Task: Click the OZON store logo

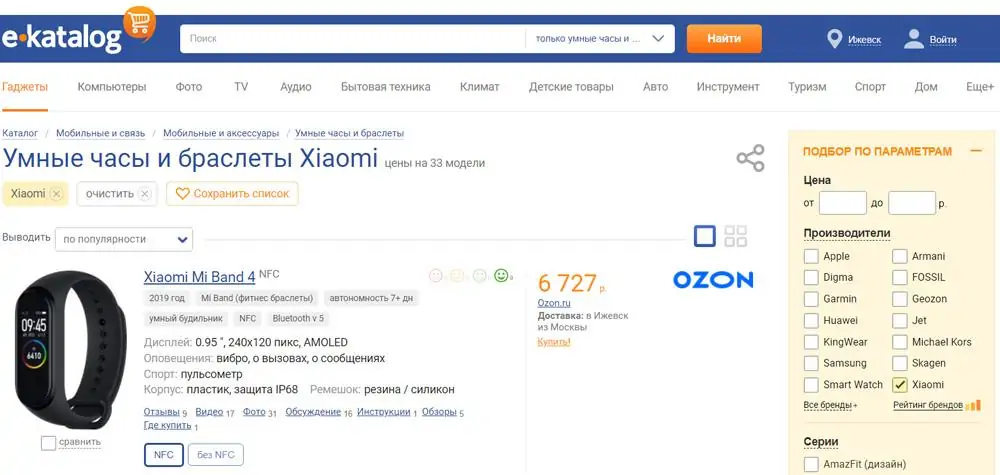Action: [x=713, y=279]
